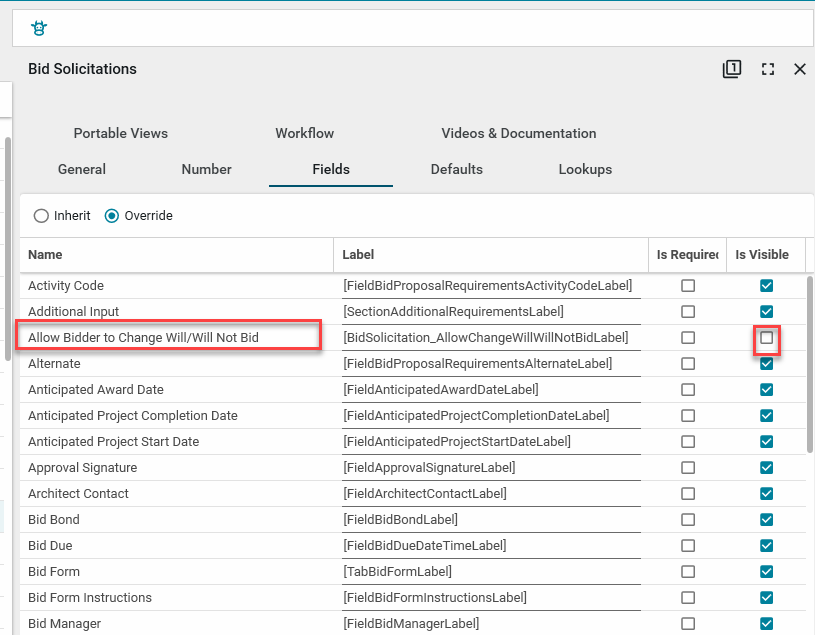815x635 pixels.
Task: Click the cow logo icon at top
Action: point(39,28)
